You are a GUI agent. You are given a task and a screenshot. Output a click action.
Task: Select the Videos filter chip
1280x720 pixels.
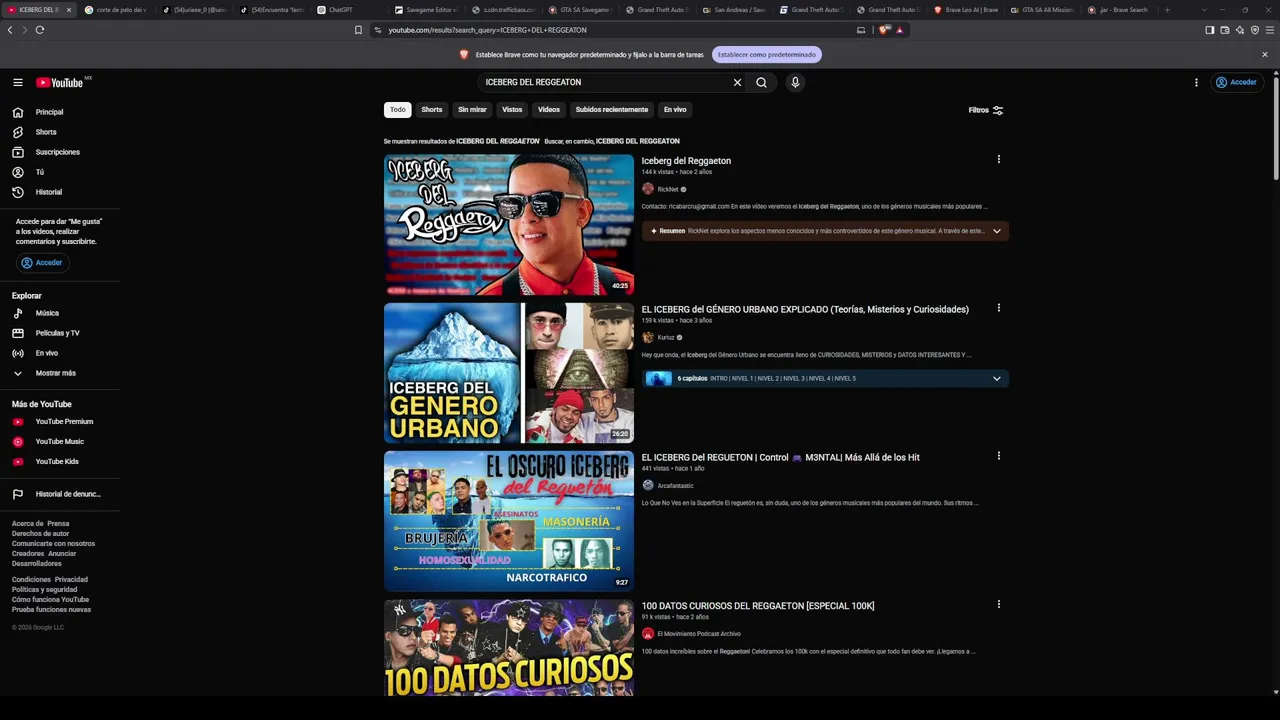click(549, 110)
